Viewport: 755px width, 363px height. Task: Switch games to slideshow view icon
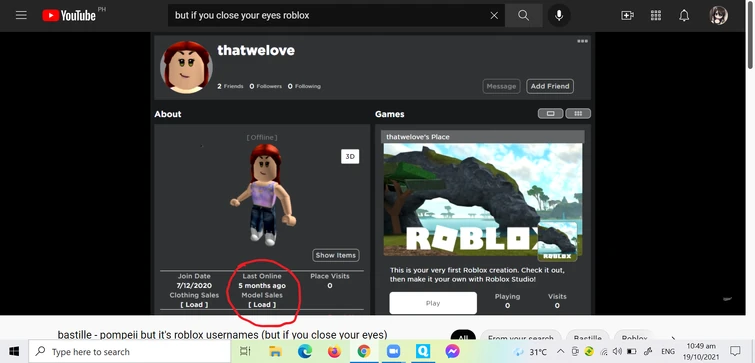(x=551, y=114)
